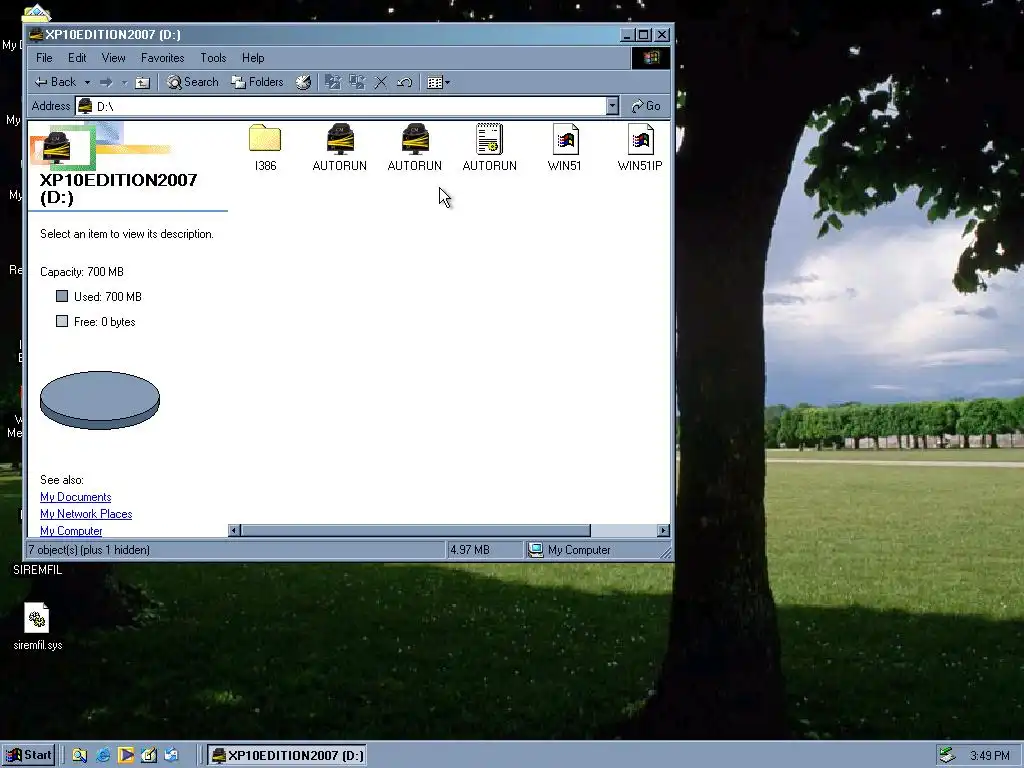The height and width of the screenshot is (768, 1024).
Task: Launch Internet Explorer from Quick Launch
Action: (103, 756)
